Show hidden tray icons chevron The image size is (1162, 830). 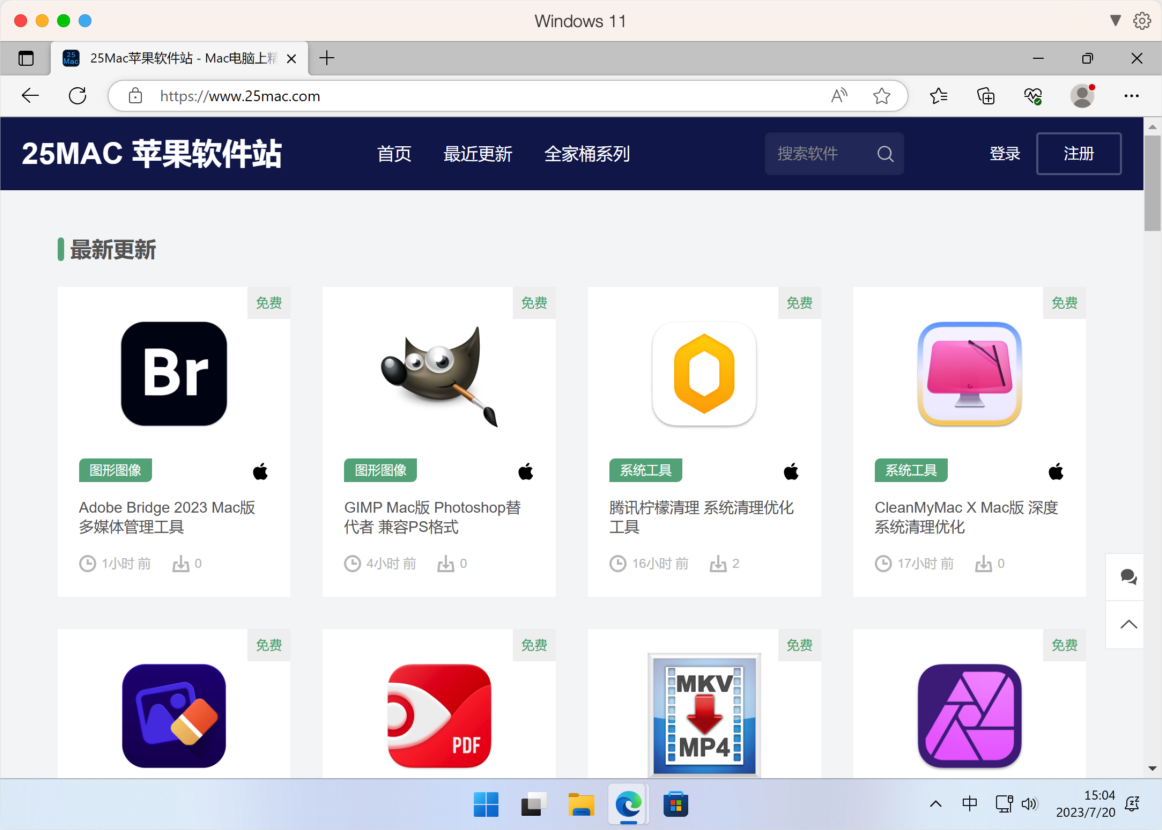pyautogui.click(x=936, y=804)
